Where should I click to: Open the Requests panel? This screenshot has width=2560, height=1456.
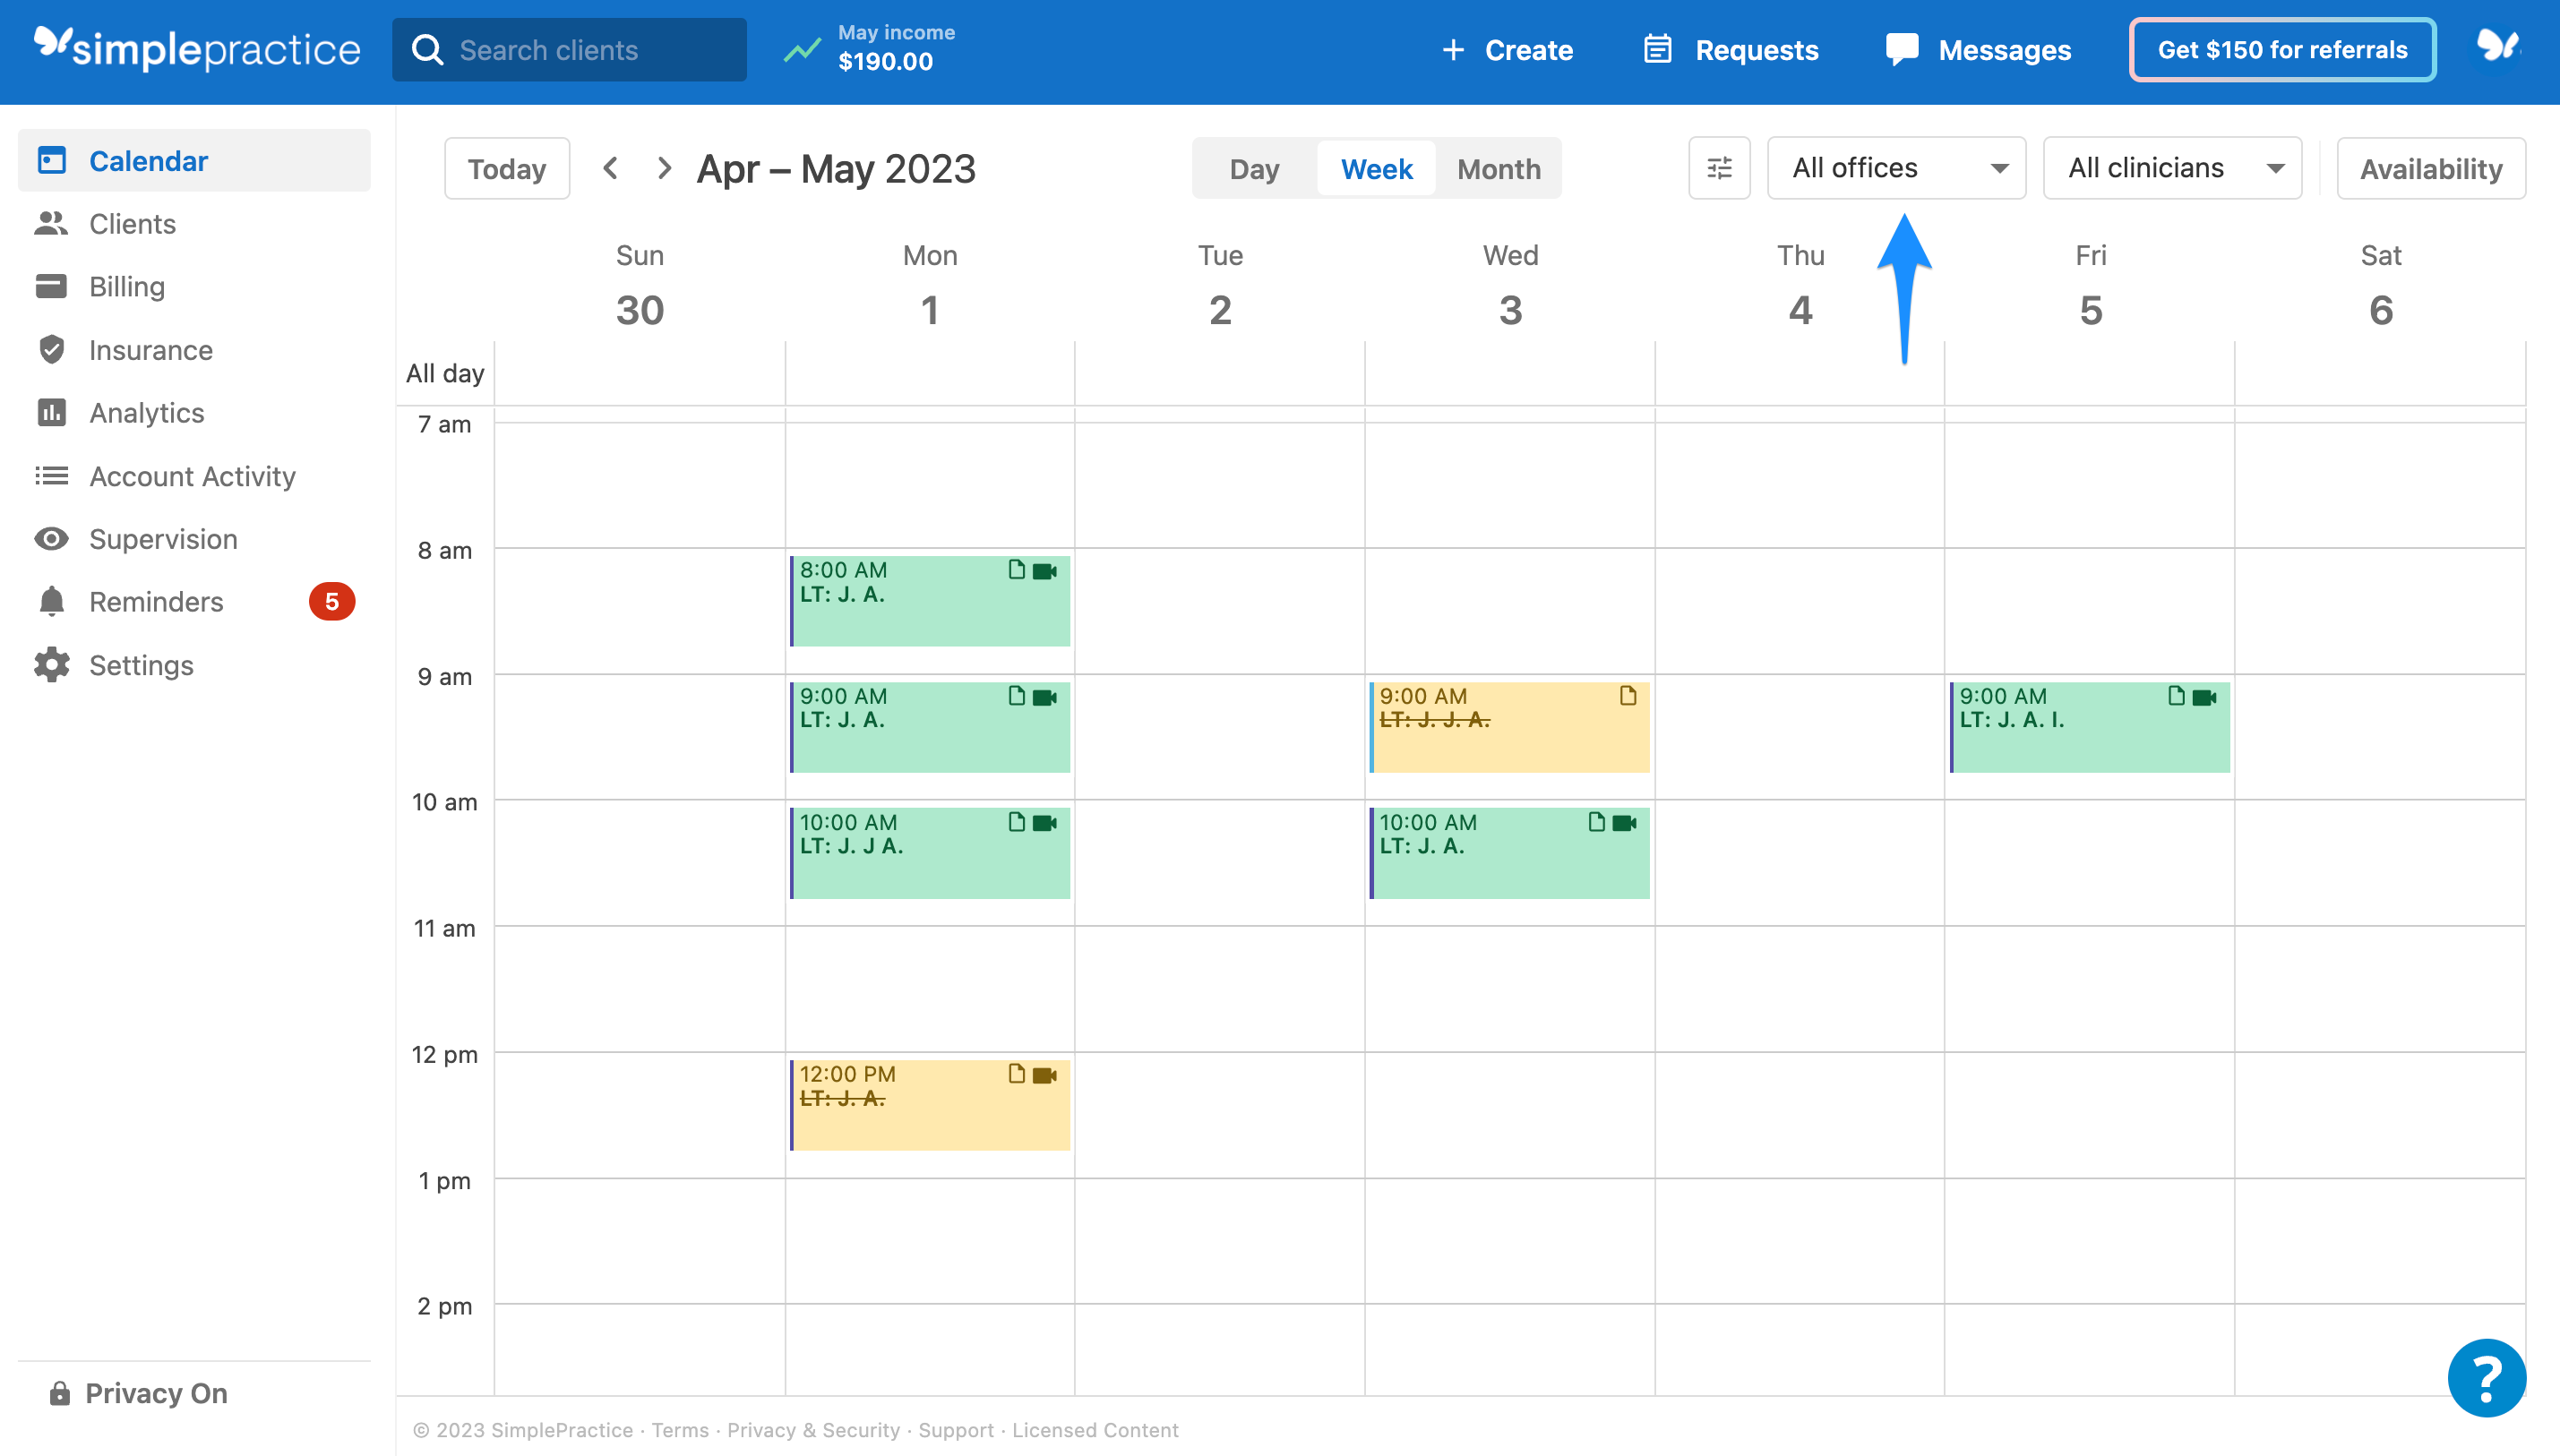1730,49
